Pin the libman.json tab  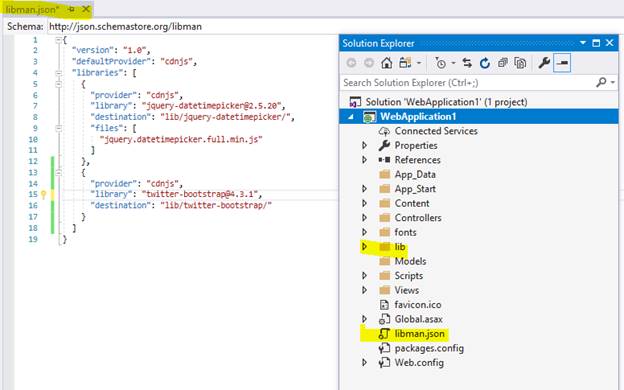[x=71, y=9]
